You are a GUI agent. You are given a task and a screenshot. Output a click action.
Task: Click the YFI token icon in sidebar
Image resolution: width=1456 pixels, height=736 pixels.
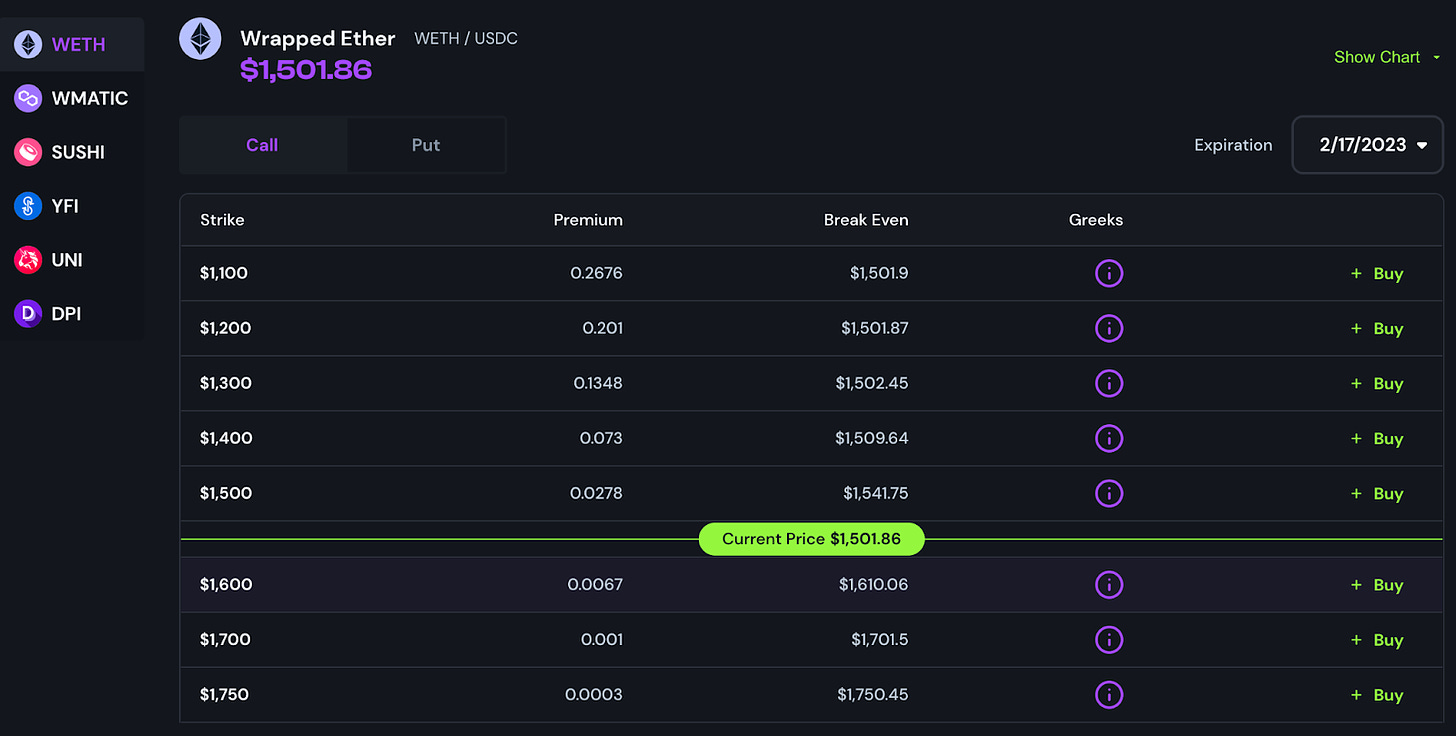tap(28, 206)
